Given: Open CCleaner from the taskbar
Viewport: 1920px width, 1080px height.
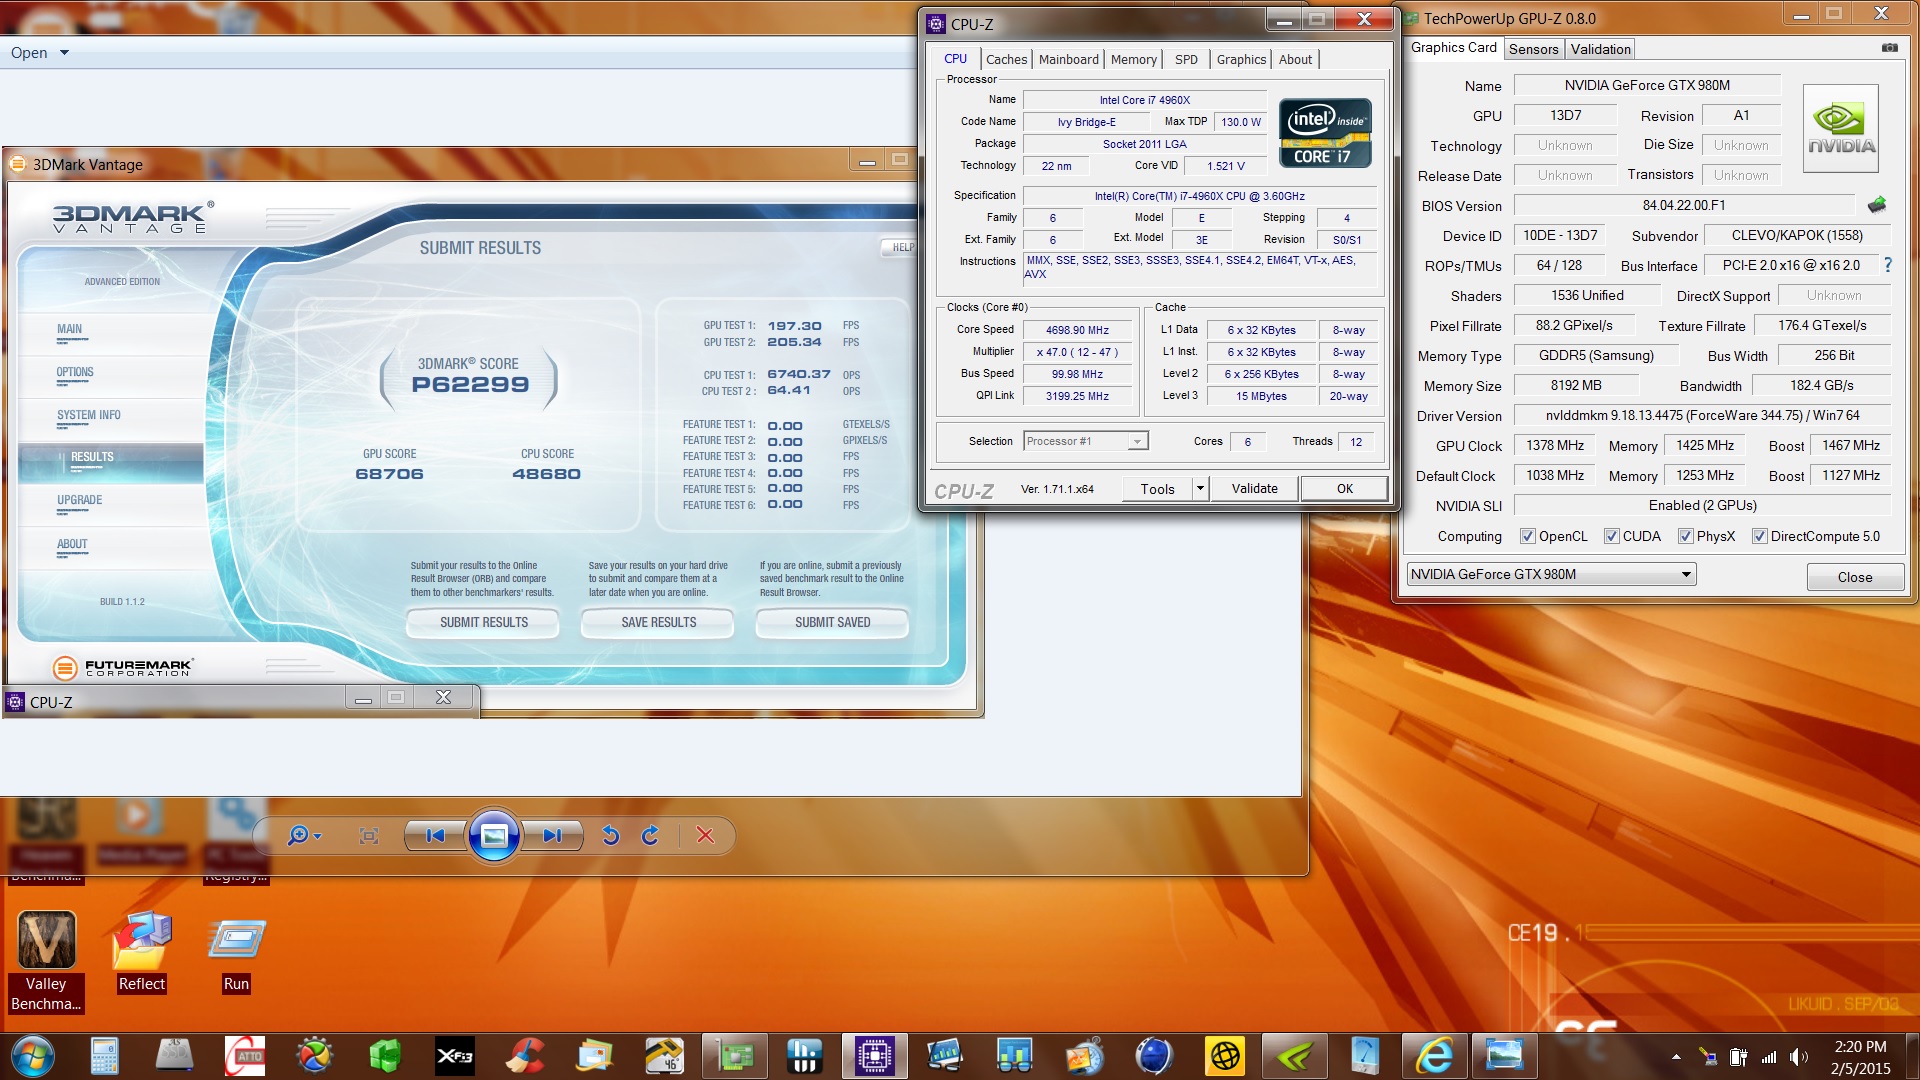Looking at the screenshot, I should coord(525,1056).
